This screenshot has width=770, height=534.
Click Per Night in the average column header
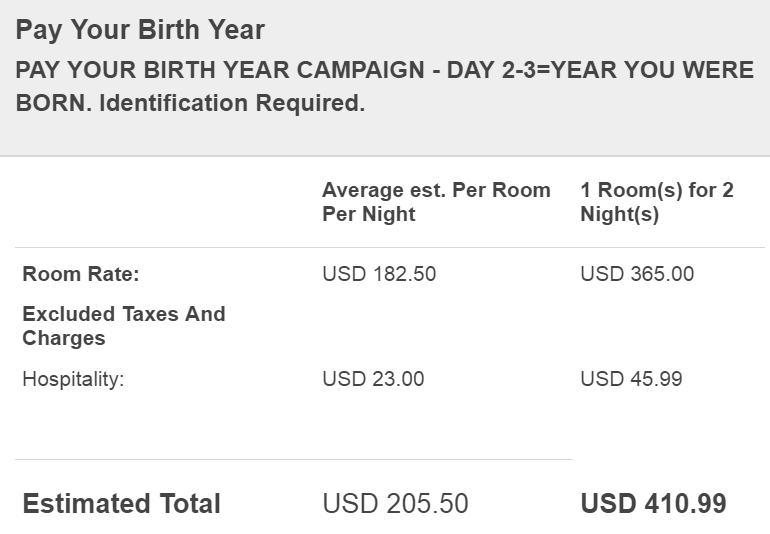click(x=369, y=214)
